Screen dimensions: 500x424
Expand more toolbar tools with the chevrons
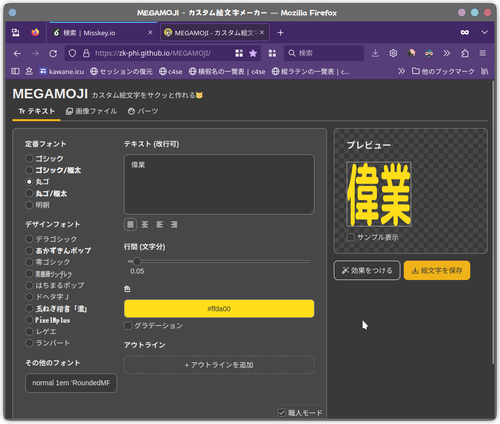point(447,53)
